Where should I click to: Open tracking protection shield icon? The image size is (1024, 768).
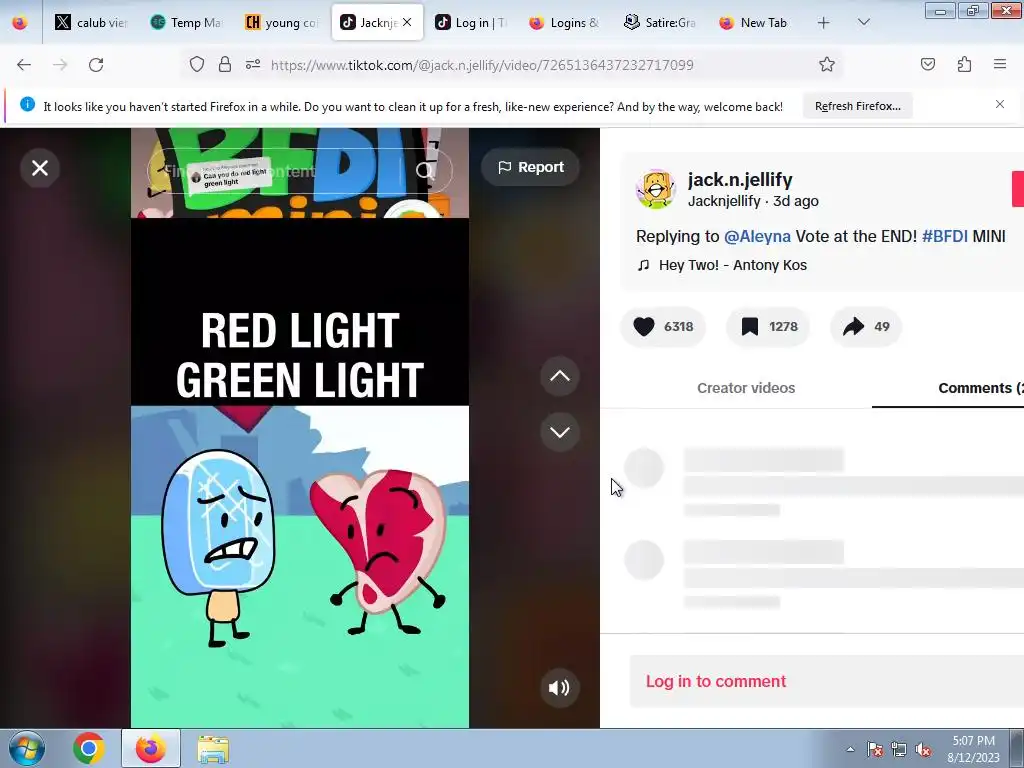pyautogui.click(x=197, y=65)
